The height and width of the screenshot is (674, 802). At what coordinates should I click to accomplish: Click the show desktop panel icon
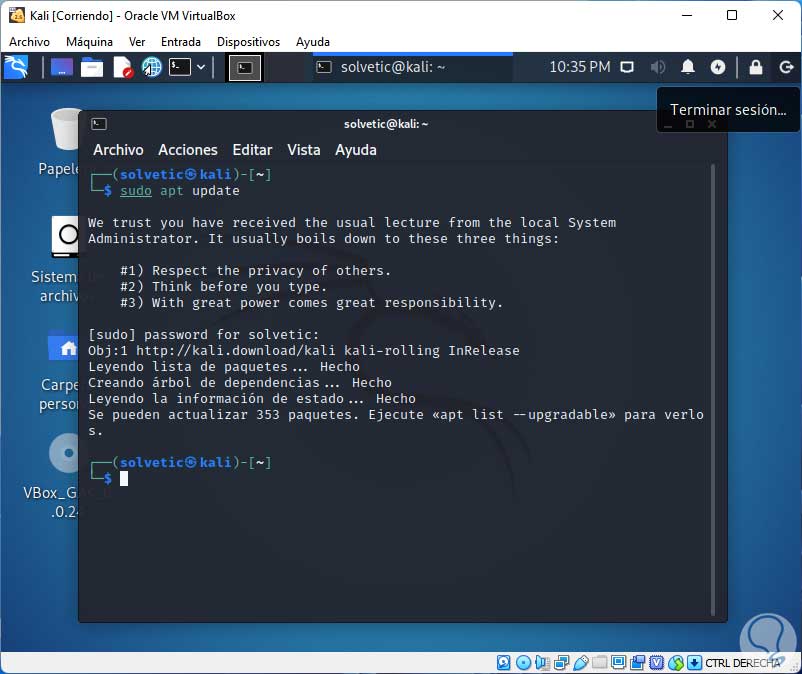(x=61, y=68)
